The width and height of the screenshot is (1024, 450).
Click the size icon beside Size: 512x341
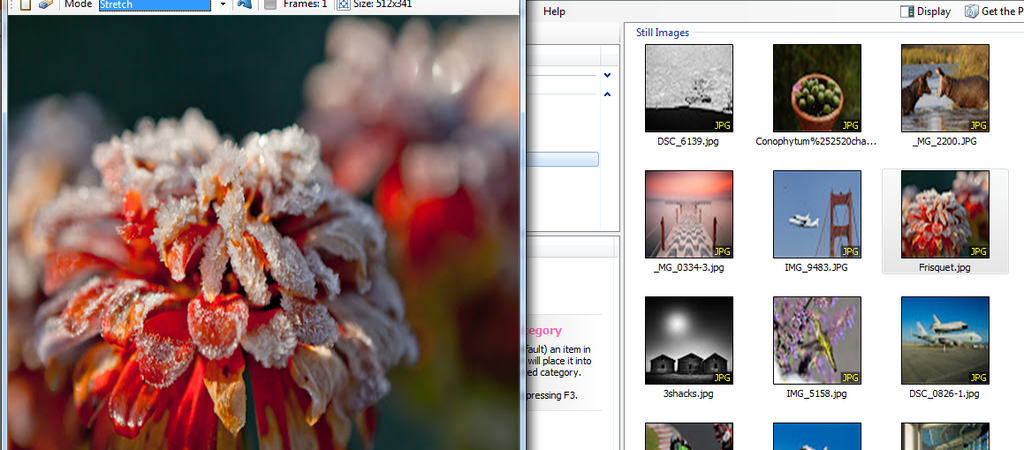point(343,5)
